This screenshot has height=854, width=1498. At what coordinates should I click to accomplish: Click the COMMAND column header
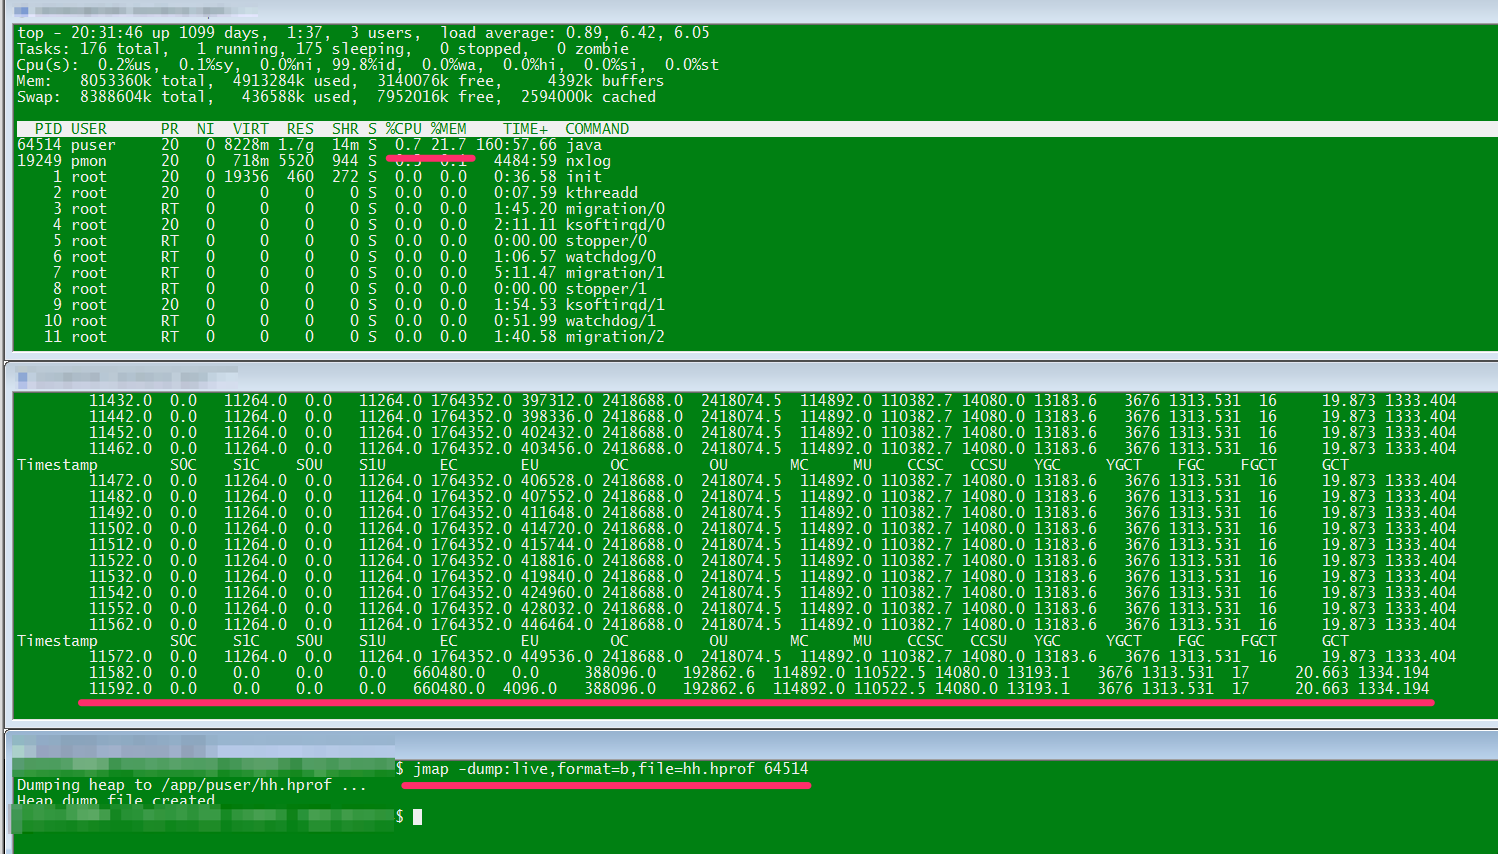tap(597, 129)
